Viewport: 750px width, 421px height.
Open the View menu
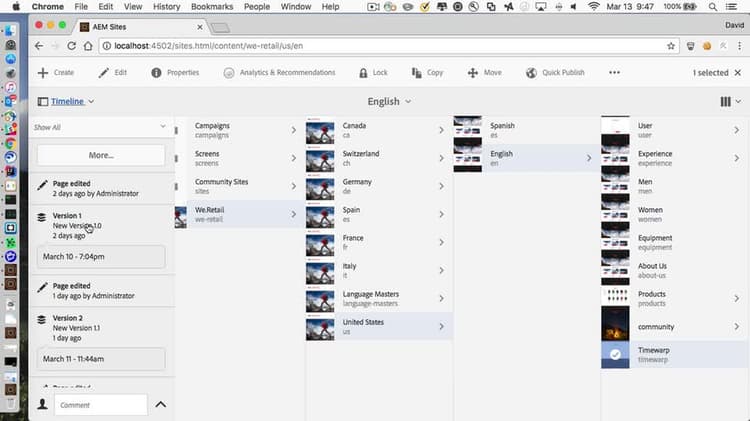[x=133, y=7]
